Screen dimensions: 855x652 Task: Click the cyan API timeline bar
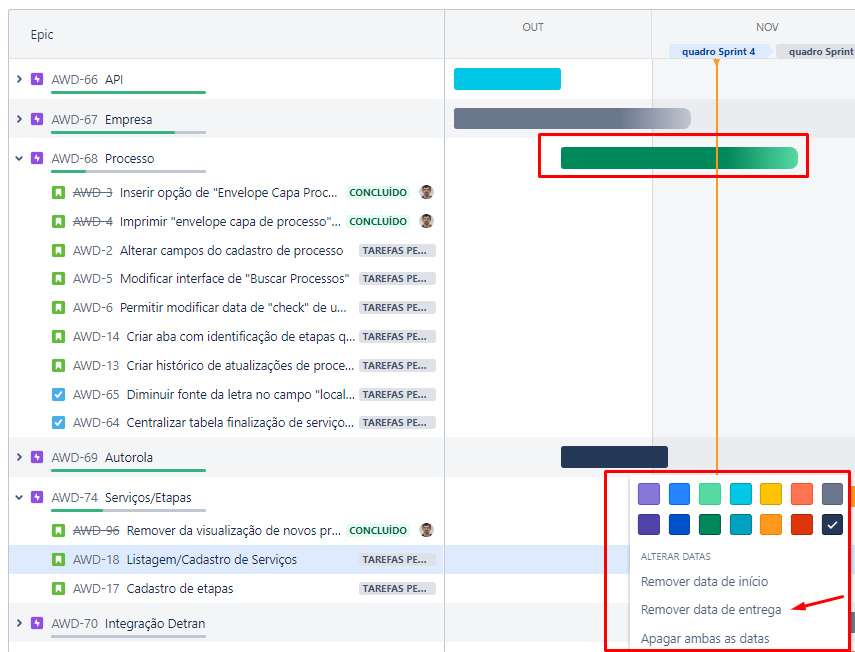tap(507, 79)
